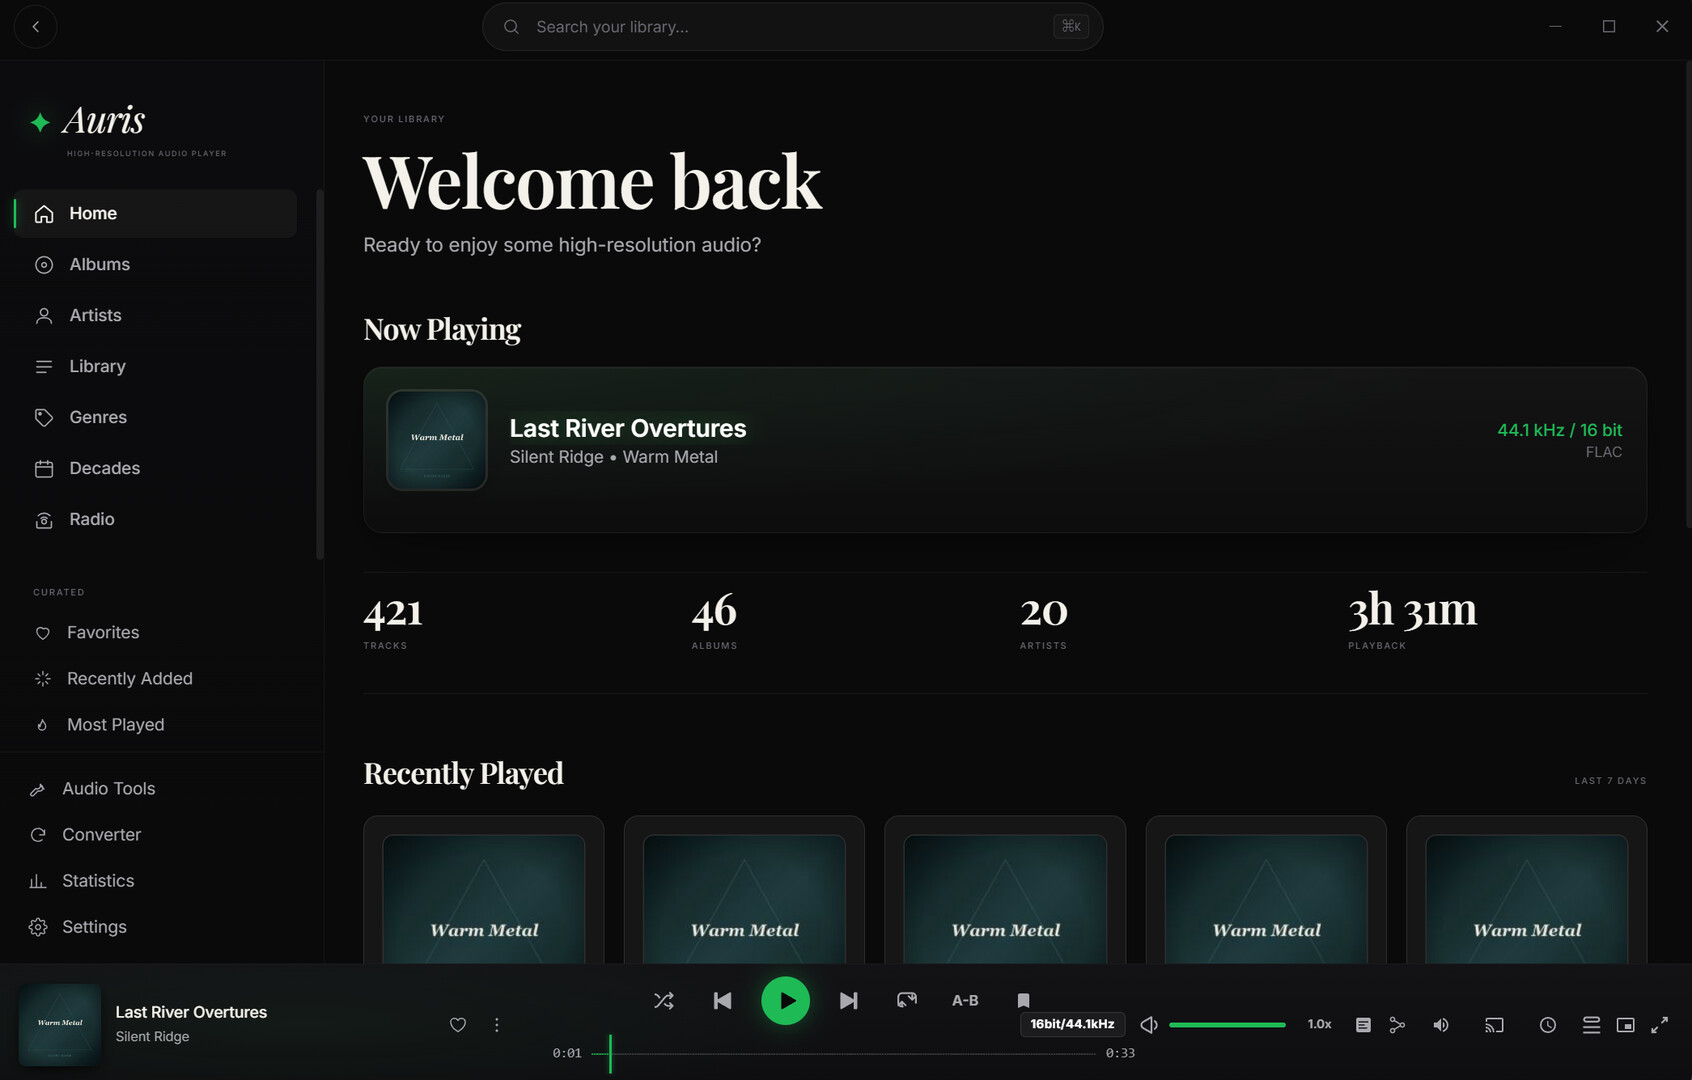Open the Library list
Screen dimensions: 1692x1080
pos(155,366)
